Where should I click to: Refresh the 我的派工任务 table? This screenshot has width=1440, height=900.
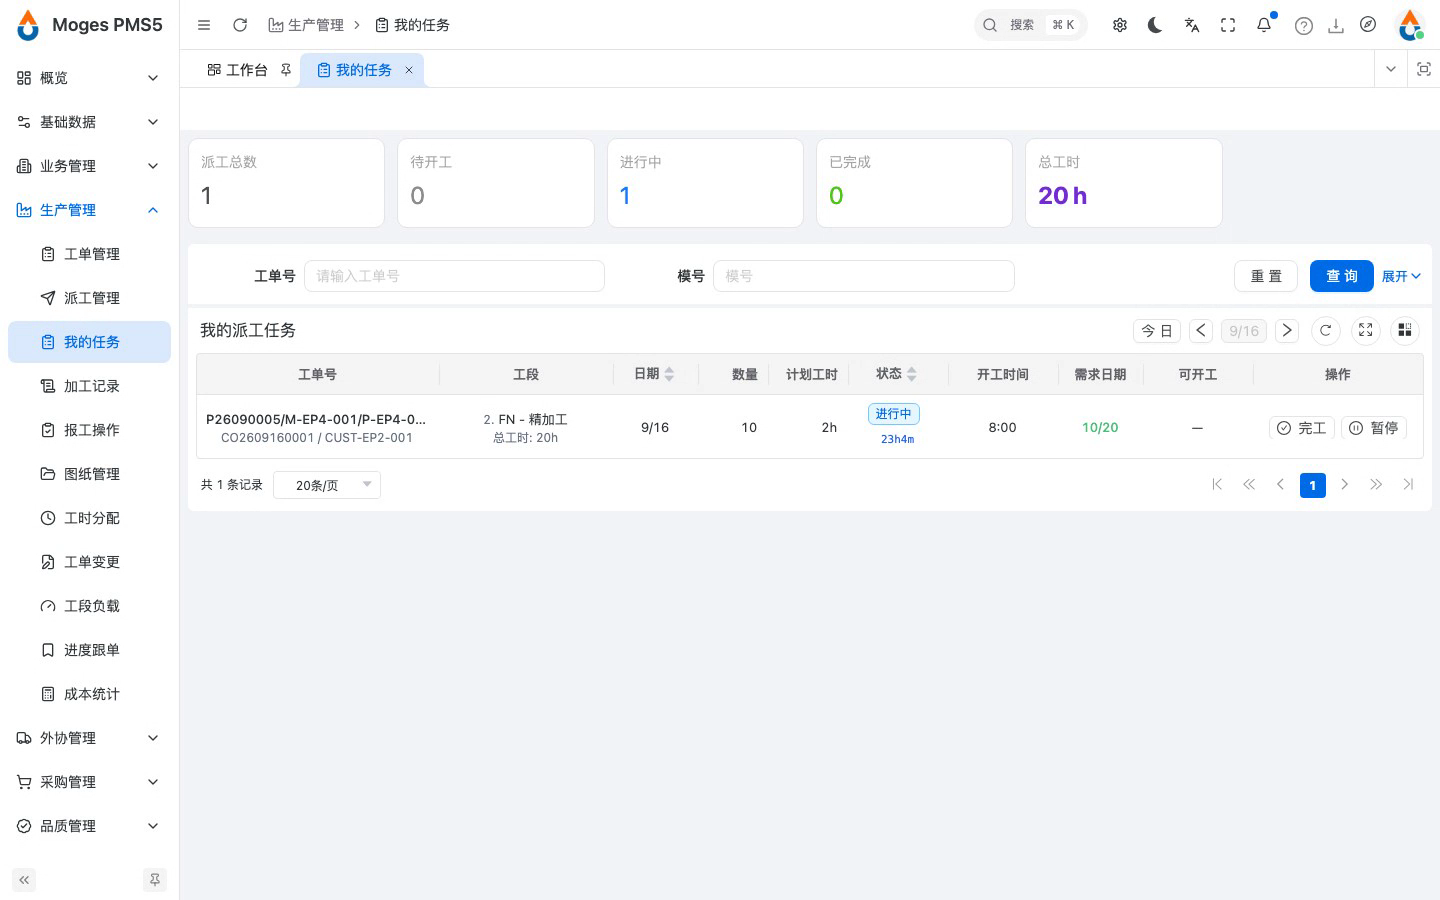coord(1325,330)
